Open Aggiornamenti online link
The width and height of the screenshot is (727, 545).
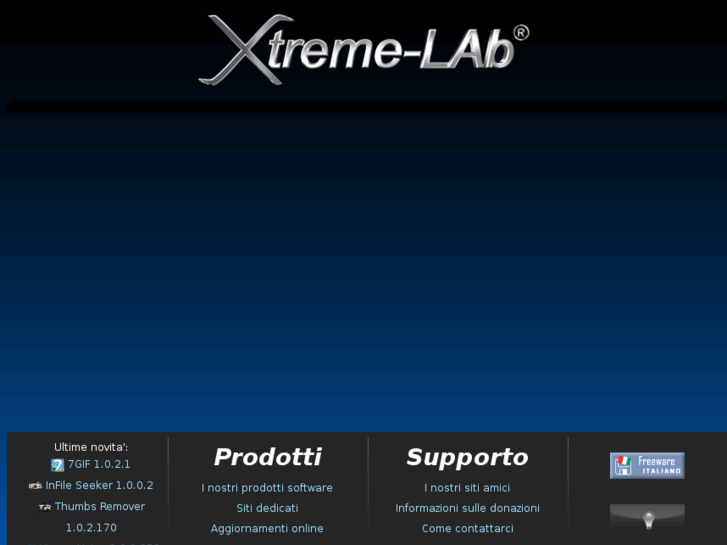(267, 529)
